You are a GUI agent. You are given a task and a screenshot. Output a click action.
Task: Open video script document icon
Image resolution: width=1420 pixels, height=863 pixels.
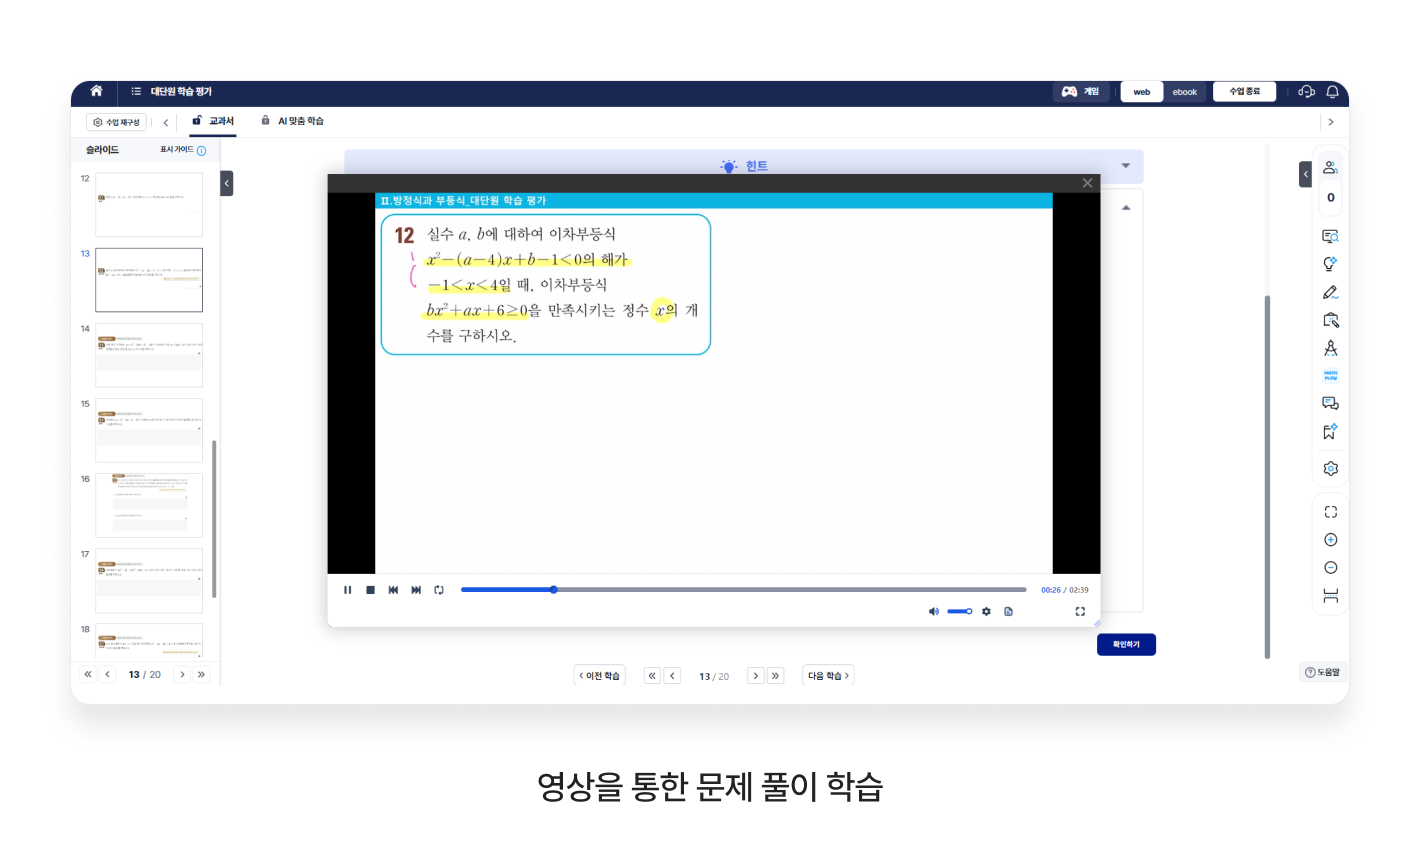tap(1008, 611)
